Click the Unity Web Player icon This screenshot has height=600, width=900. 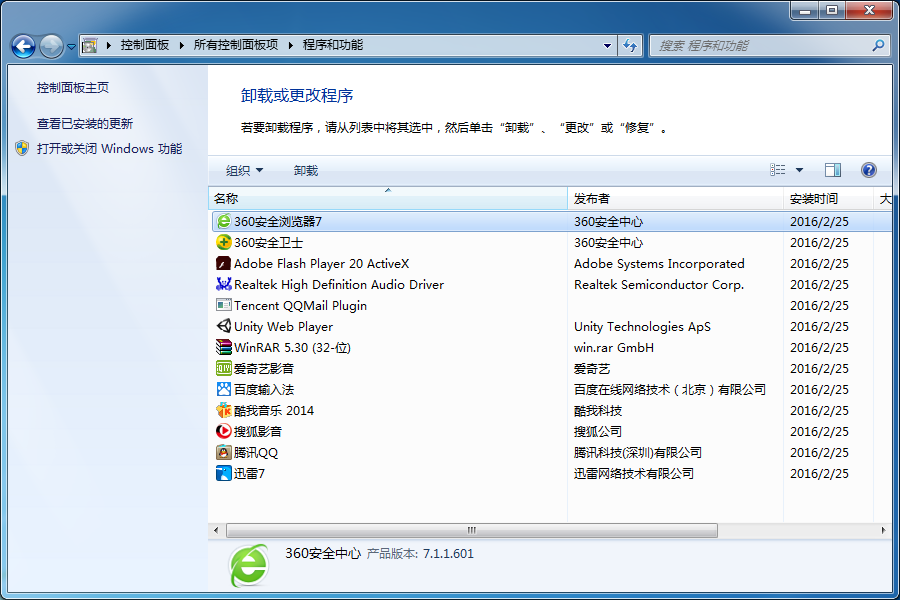224,326
